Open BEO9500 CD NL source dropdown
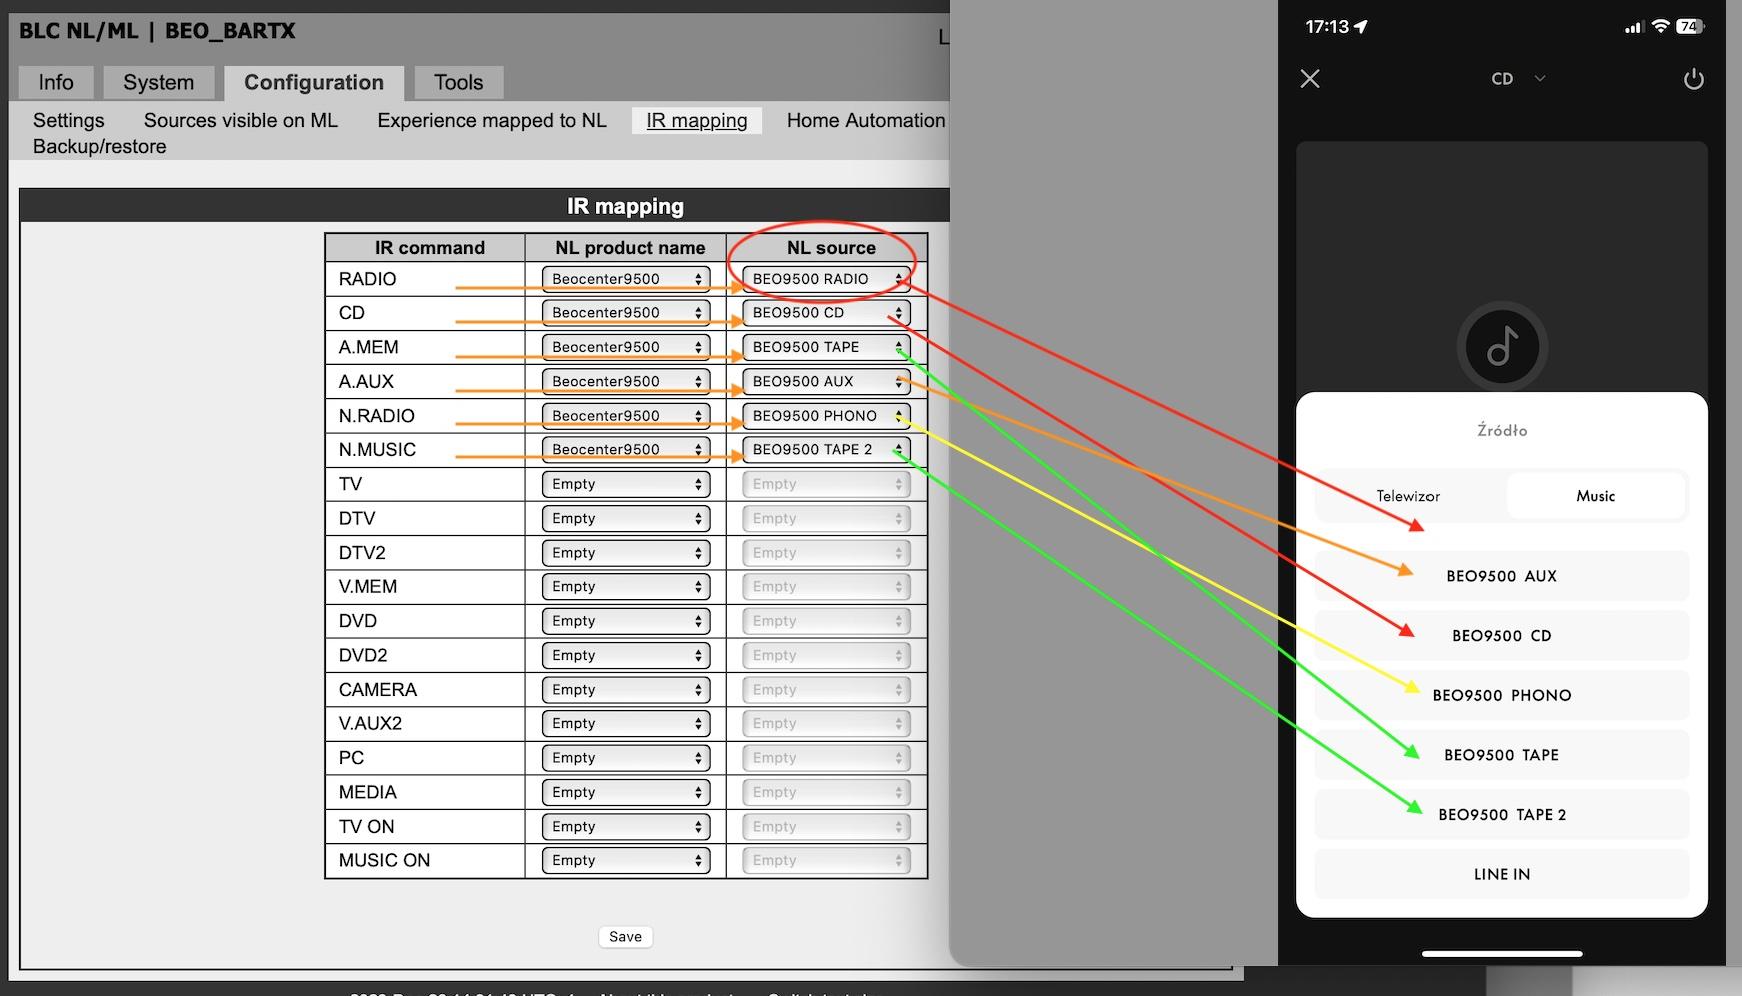Screen dimensions: 1742x996 [x=826, y=313]
